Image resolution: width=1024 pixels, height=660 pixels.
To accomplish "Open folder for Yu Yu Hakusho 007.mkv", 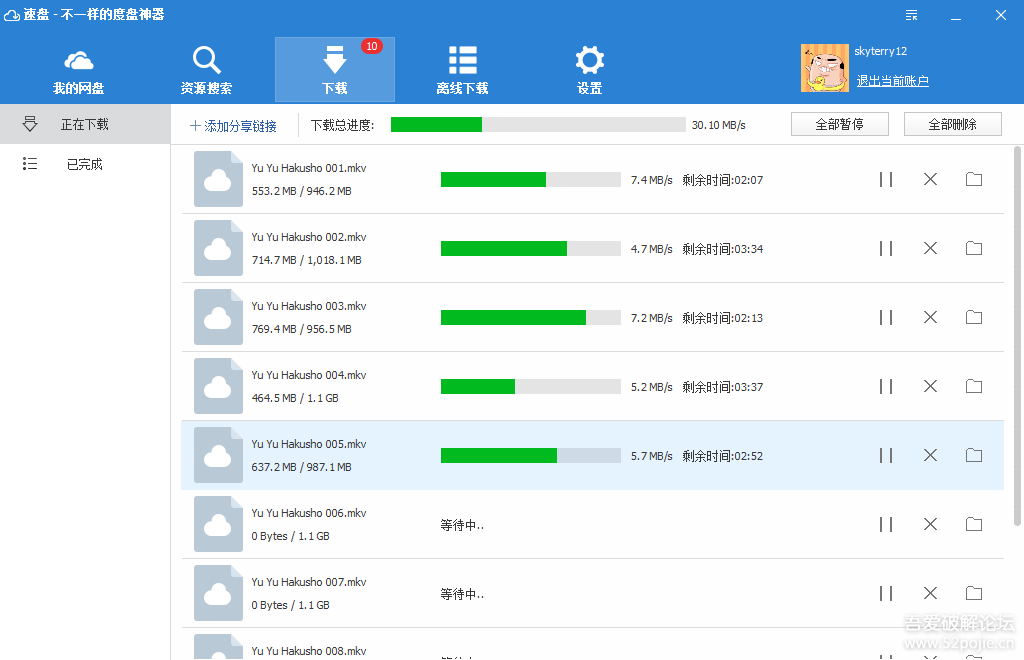I will click(x=974, y=593).
